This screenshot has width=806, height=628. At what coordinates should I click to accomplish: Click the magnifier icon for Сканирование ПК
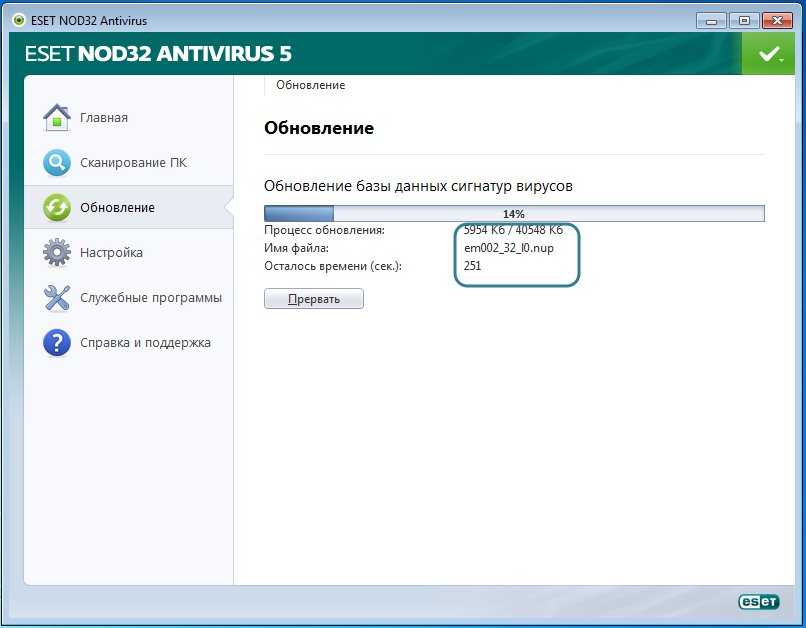point(57,162)
